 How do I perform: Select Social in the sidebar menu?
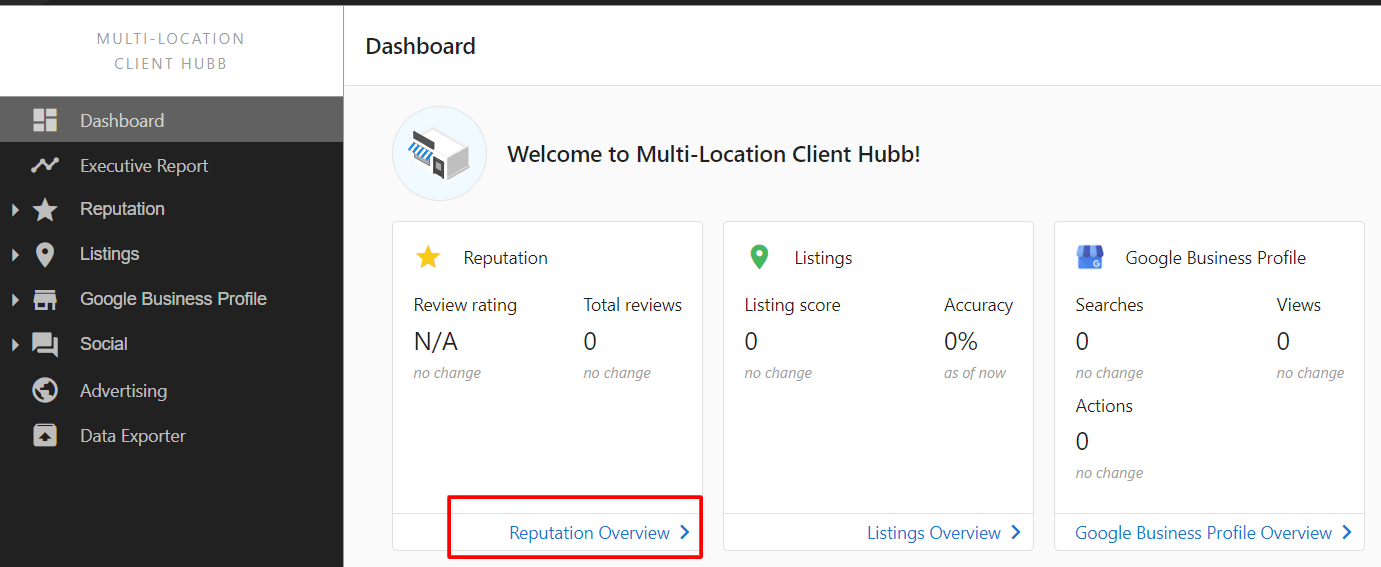(x=171, y=344)
